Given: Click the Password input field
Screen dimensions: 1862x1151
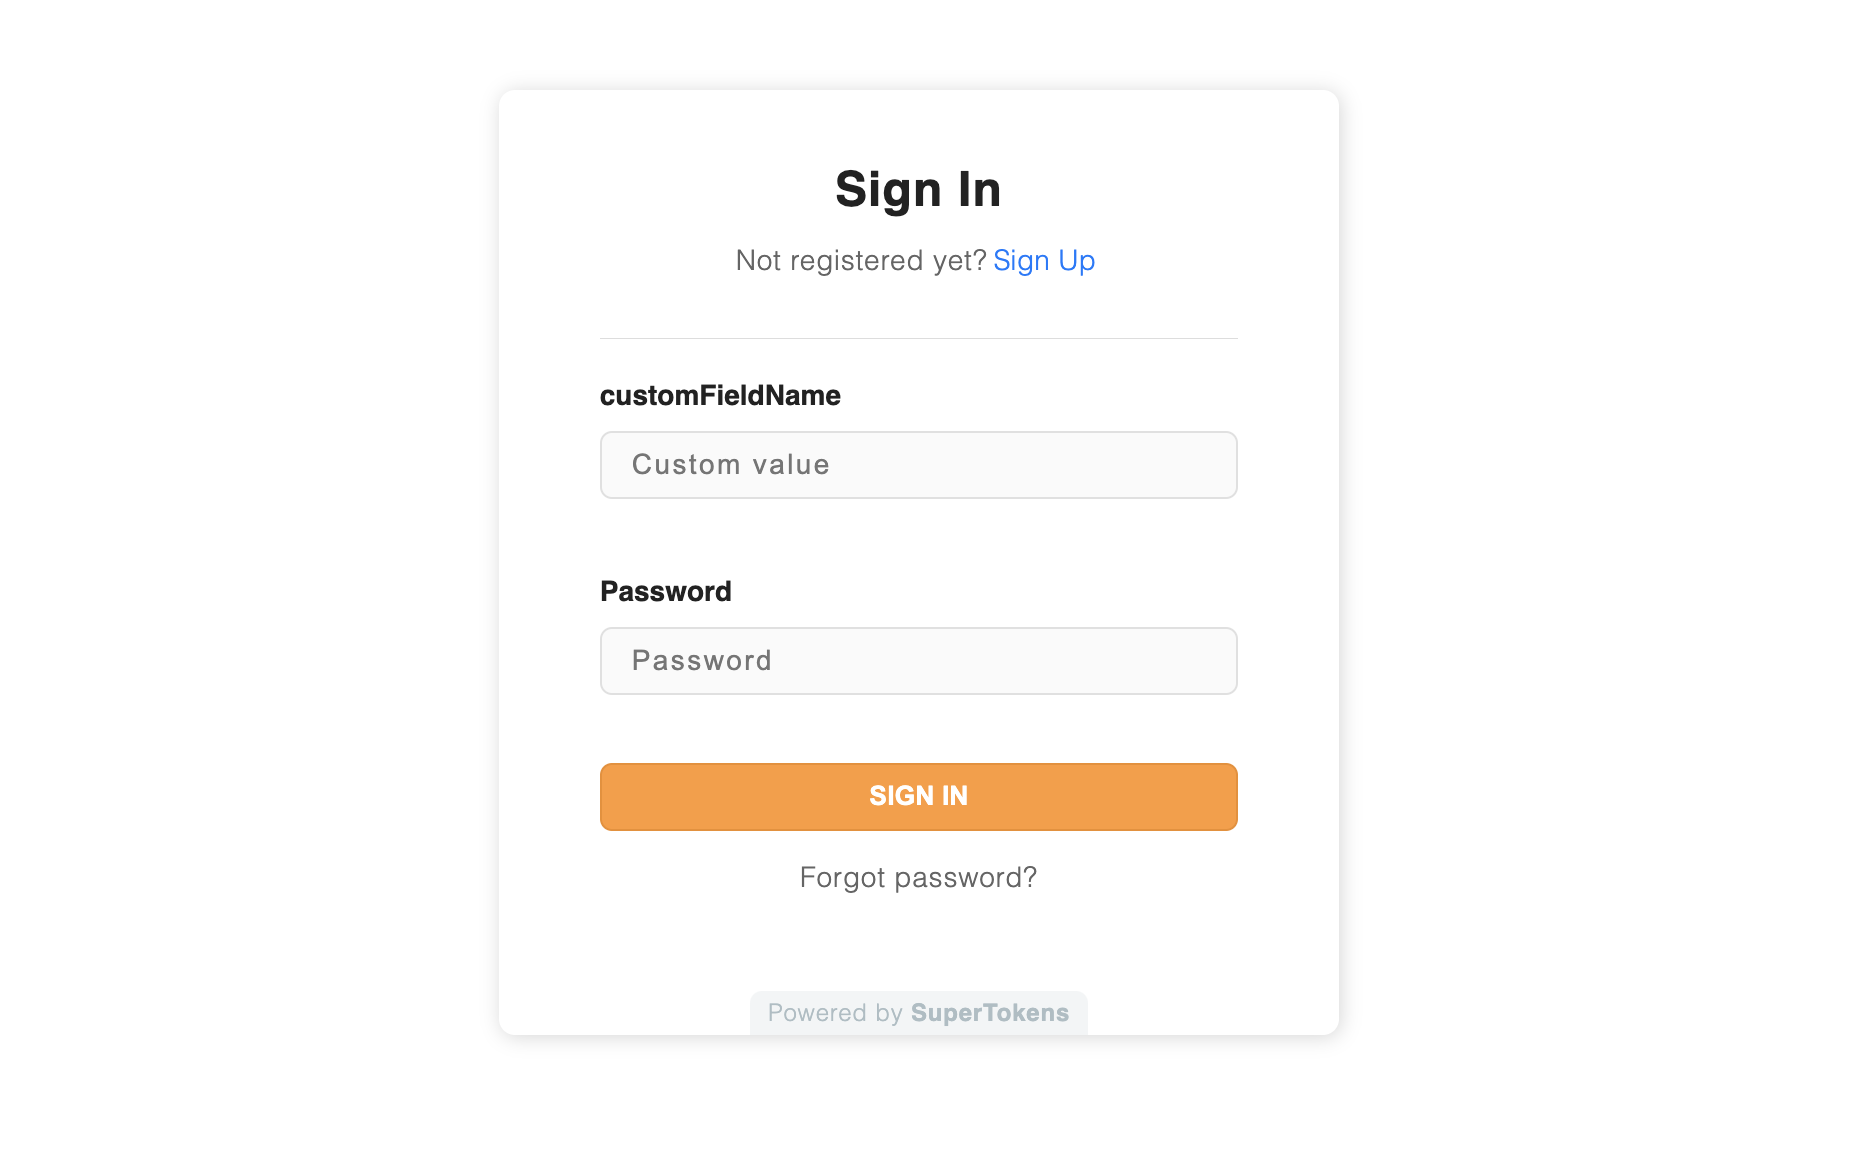Looking at the screenshot, I should tap(918, 661).
